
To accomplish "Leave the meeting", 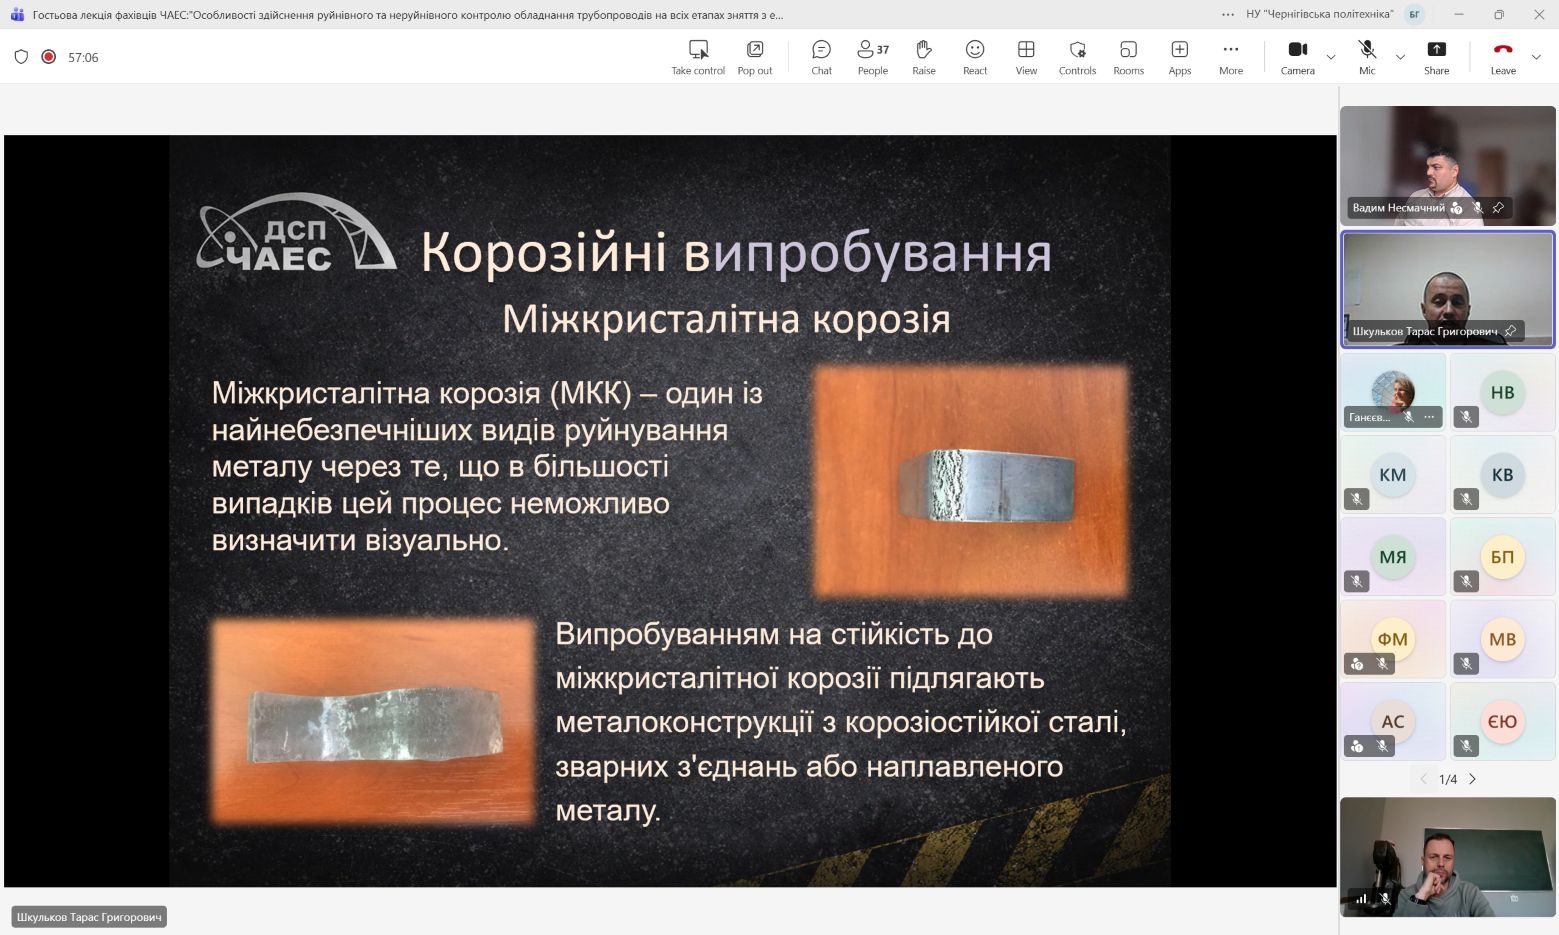I will pyautogui.click(x=1502, y=57).
